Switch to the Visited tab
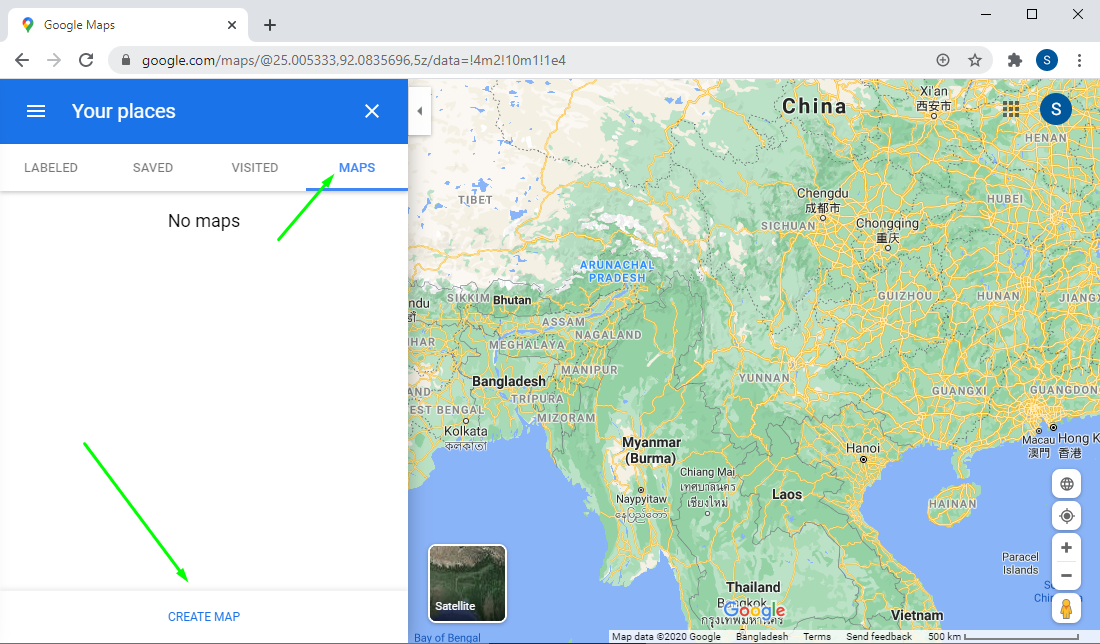Screen dimensions: 1100x644 point(255,168)
